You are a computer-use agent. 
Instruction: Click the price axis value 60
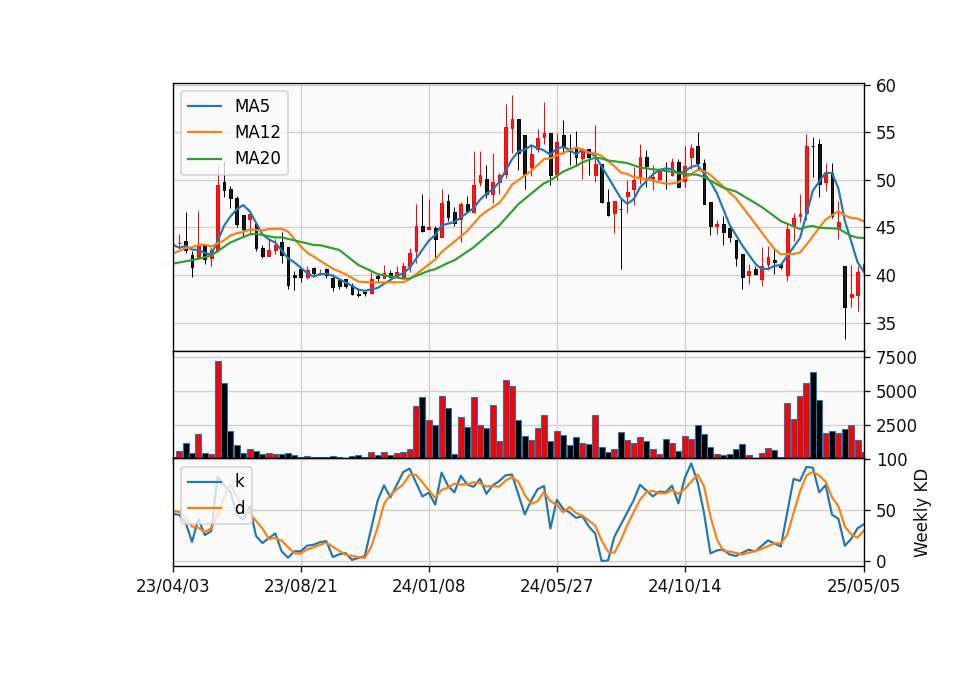886,86
